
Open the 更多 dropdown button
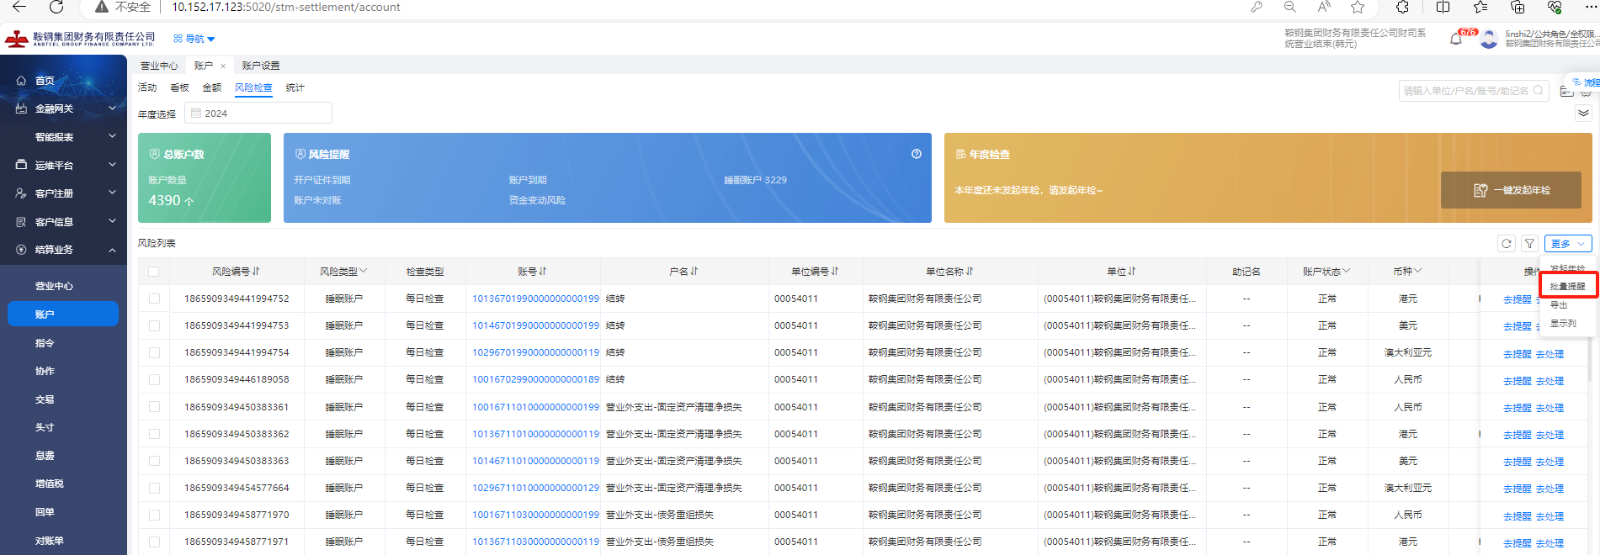[1567, 244]
